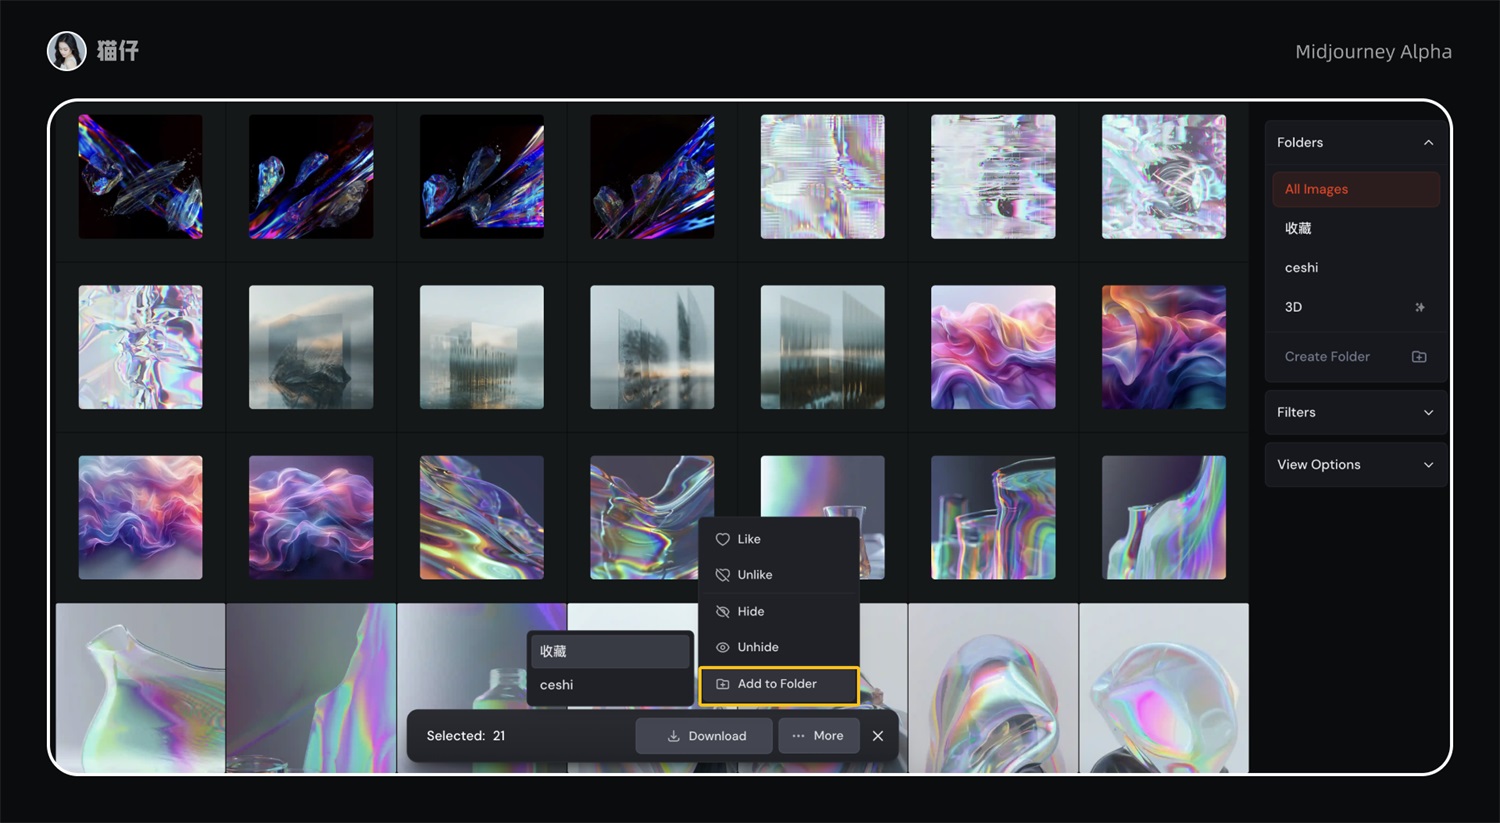The image size is (1500, 823).
Task: Click the Create Folder plus icon
Action: coord(1418,357)
